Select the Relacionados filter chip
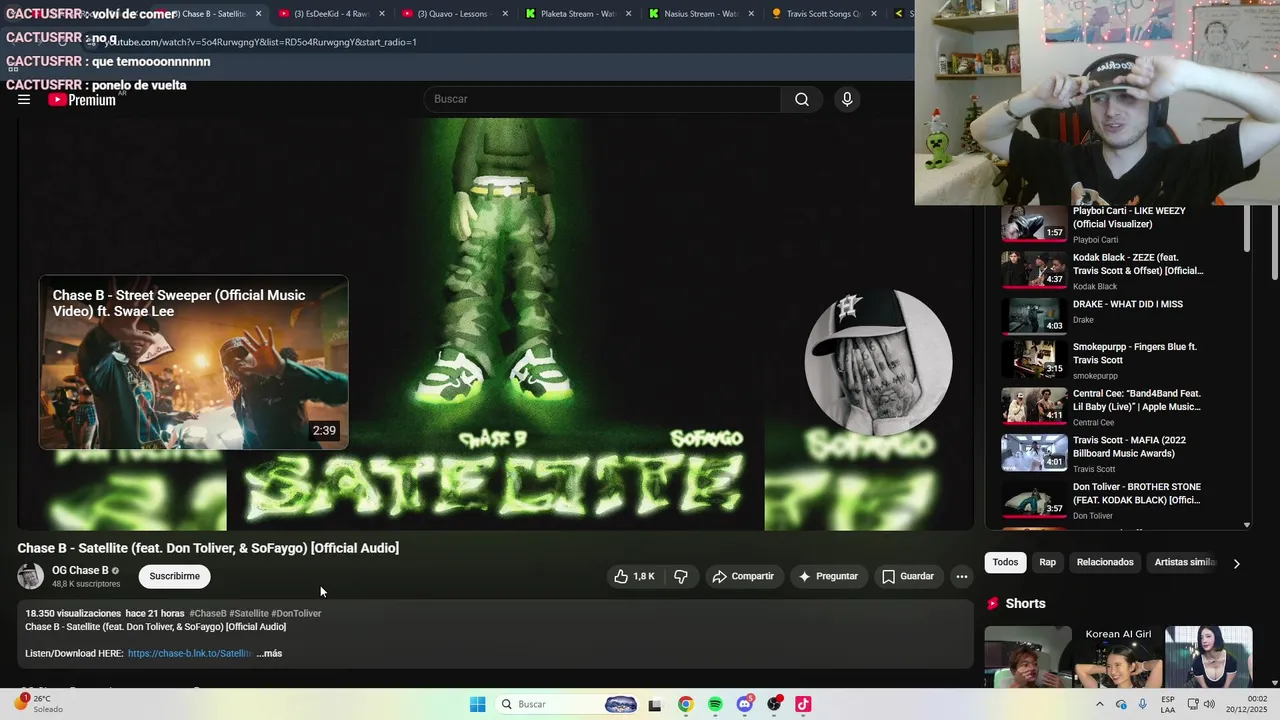Image resolution: width=1280 pixels, height=720 pixels. pos(1105,562)
